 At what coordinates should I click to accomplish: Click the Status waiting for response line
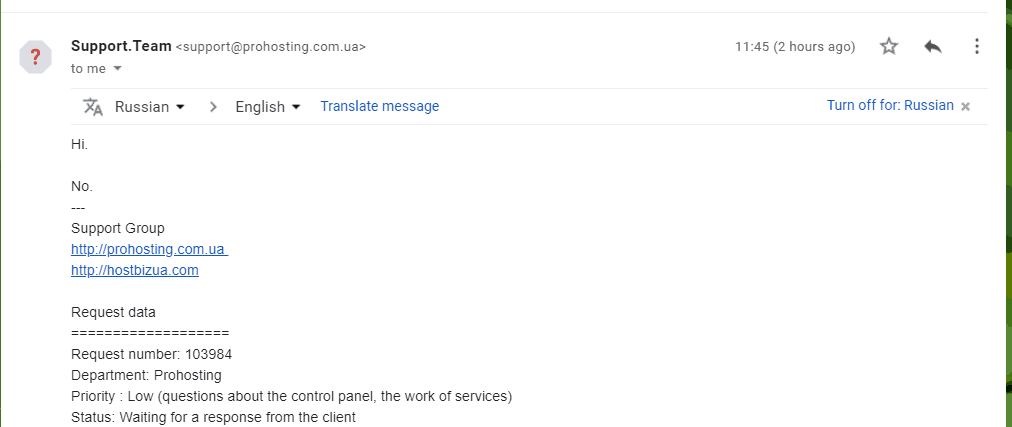pos(213,417)
